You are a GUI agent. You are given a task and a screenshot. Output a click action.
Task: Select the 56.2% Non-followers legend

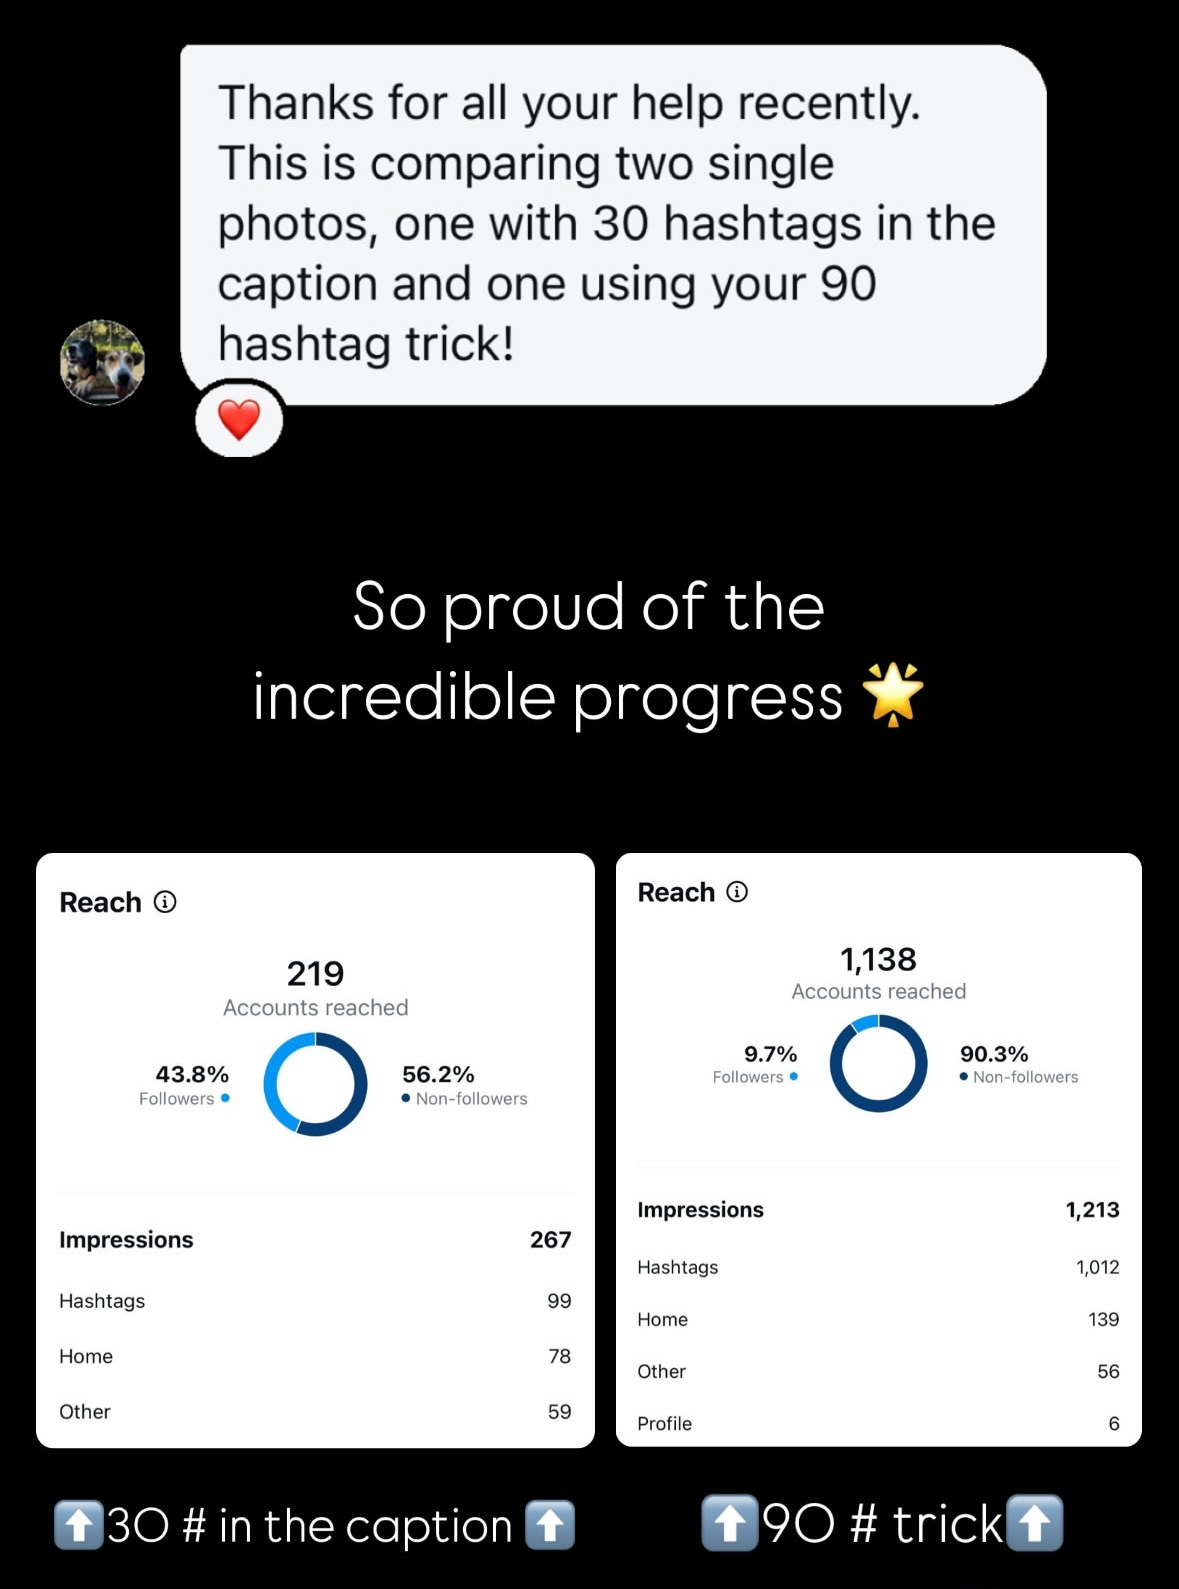(x=464, y=1085)
